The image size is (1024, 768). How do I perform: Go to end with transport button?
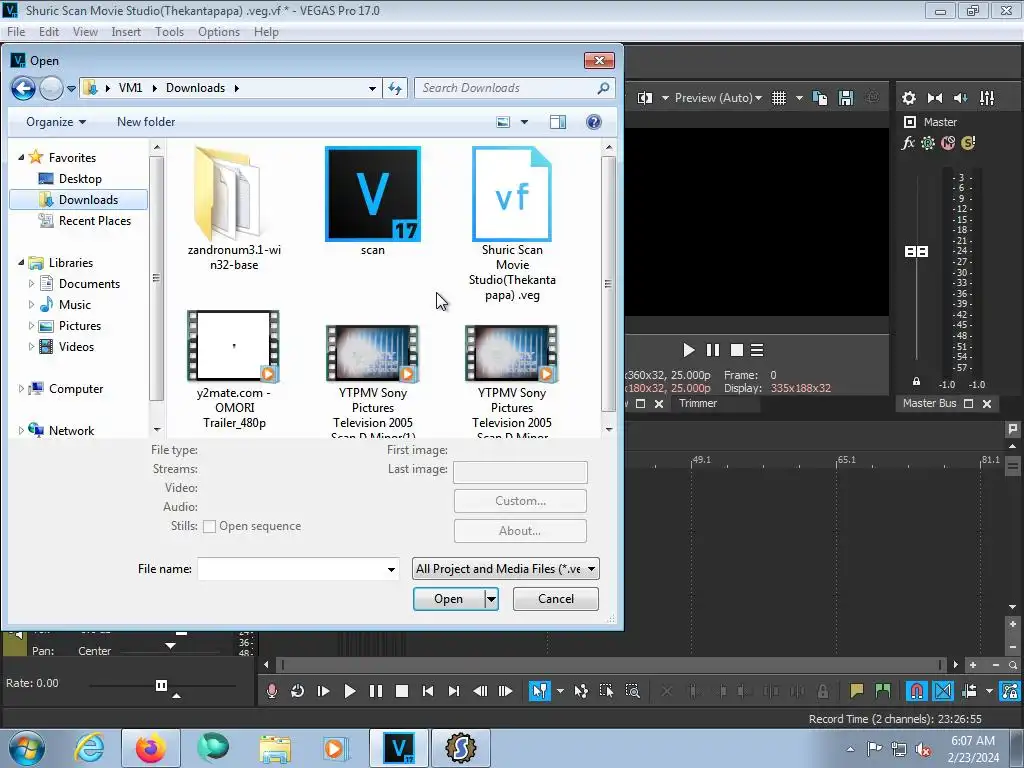coord(454,691)
